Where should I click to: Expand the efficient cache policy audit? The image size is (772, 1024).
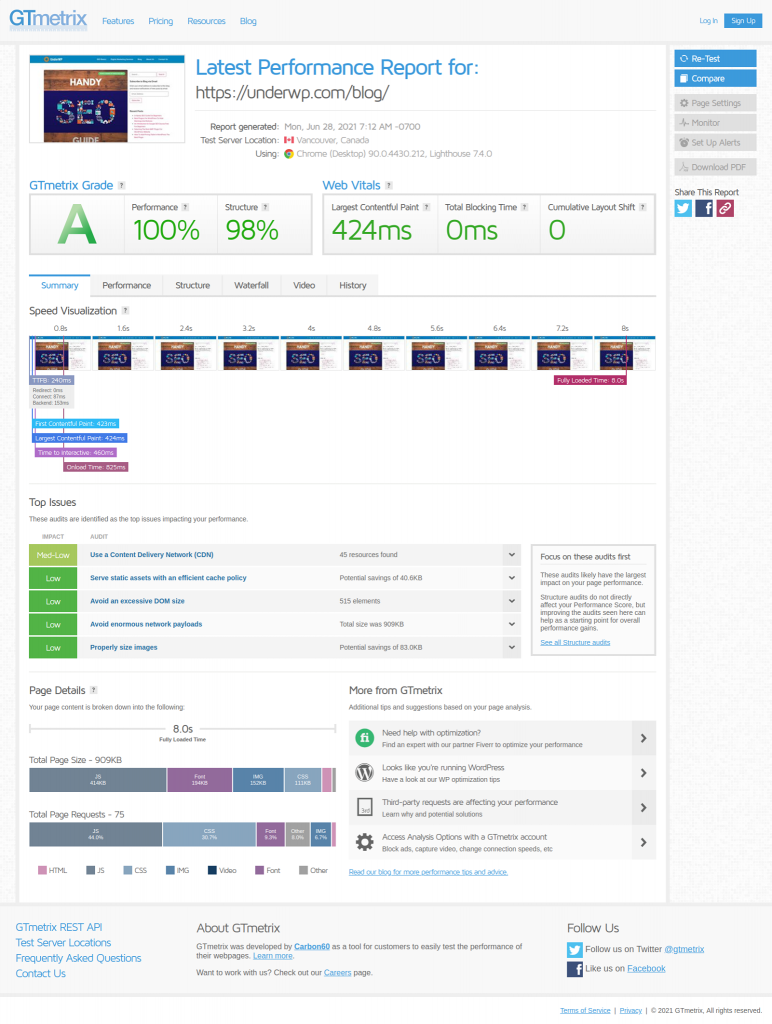[512, 578]
